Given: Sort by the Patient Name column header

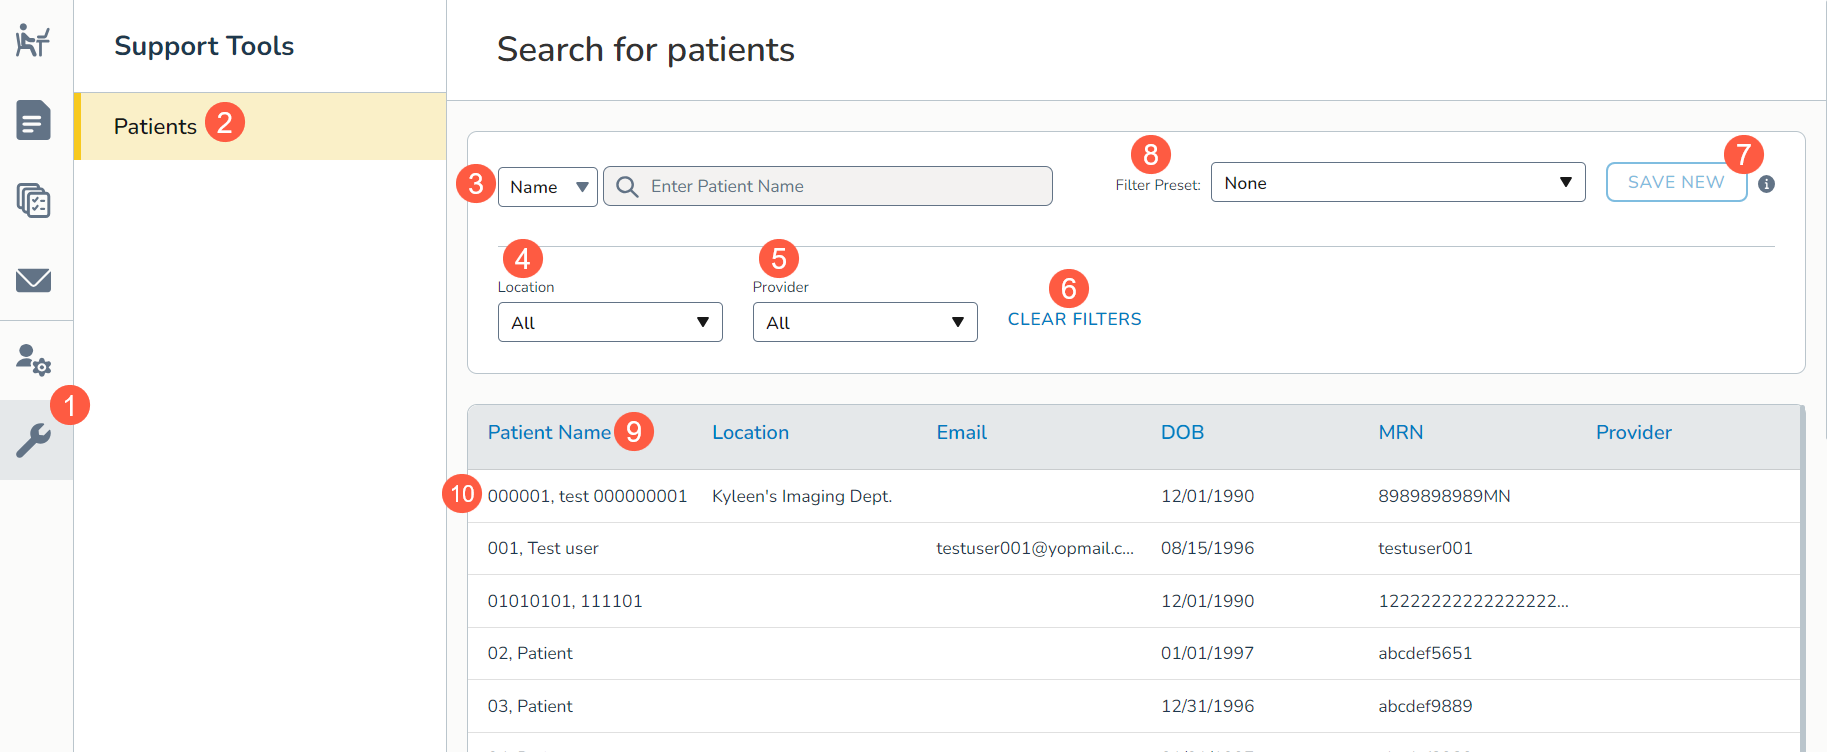Looking at the screenshot, I should [x=548, y=433].
